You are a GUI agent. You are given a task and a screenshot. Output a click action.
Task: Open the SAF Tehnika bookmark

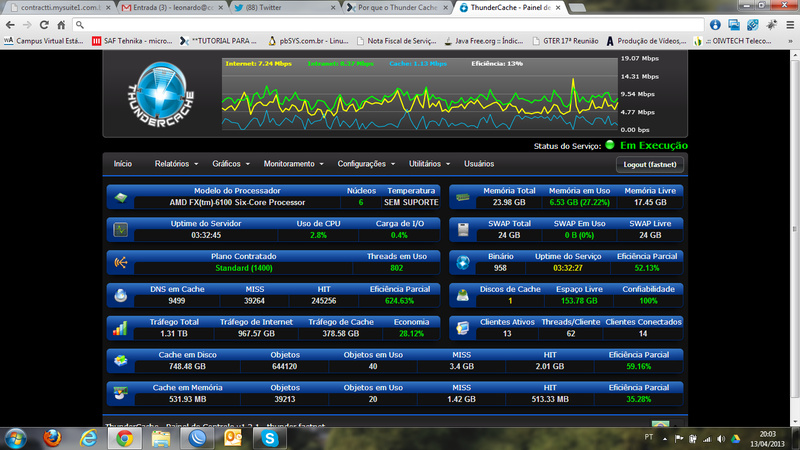coord(132,41)
